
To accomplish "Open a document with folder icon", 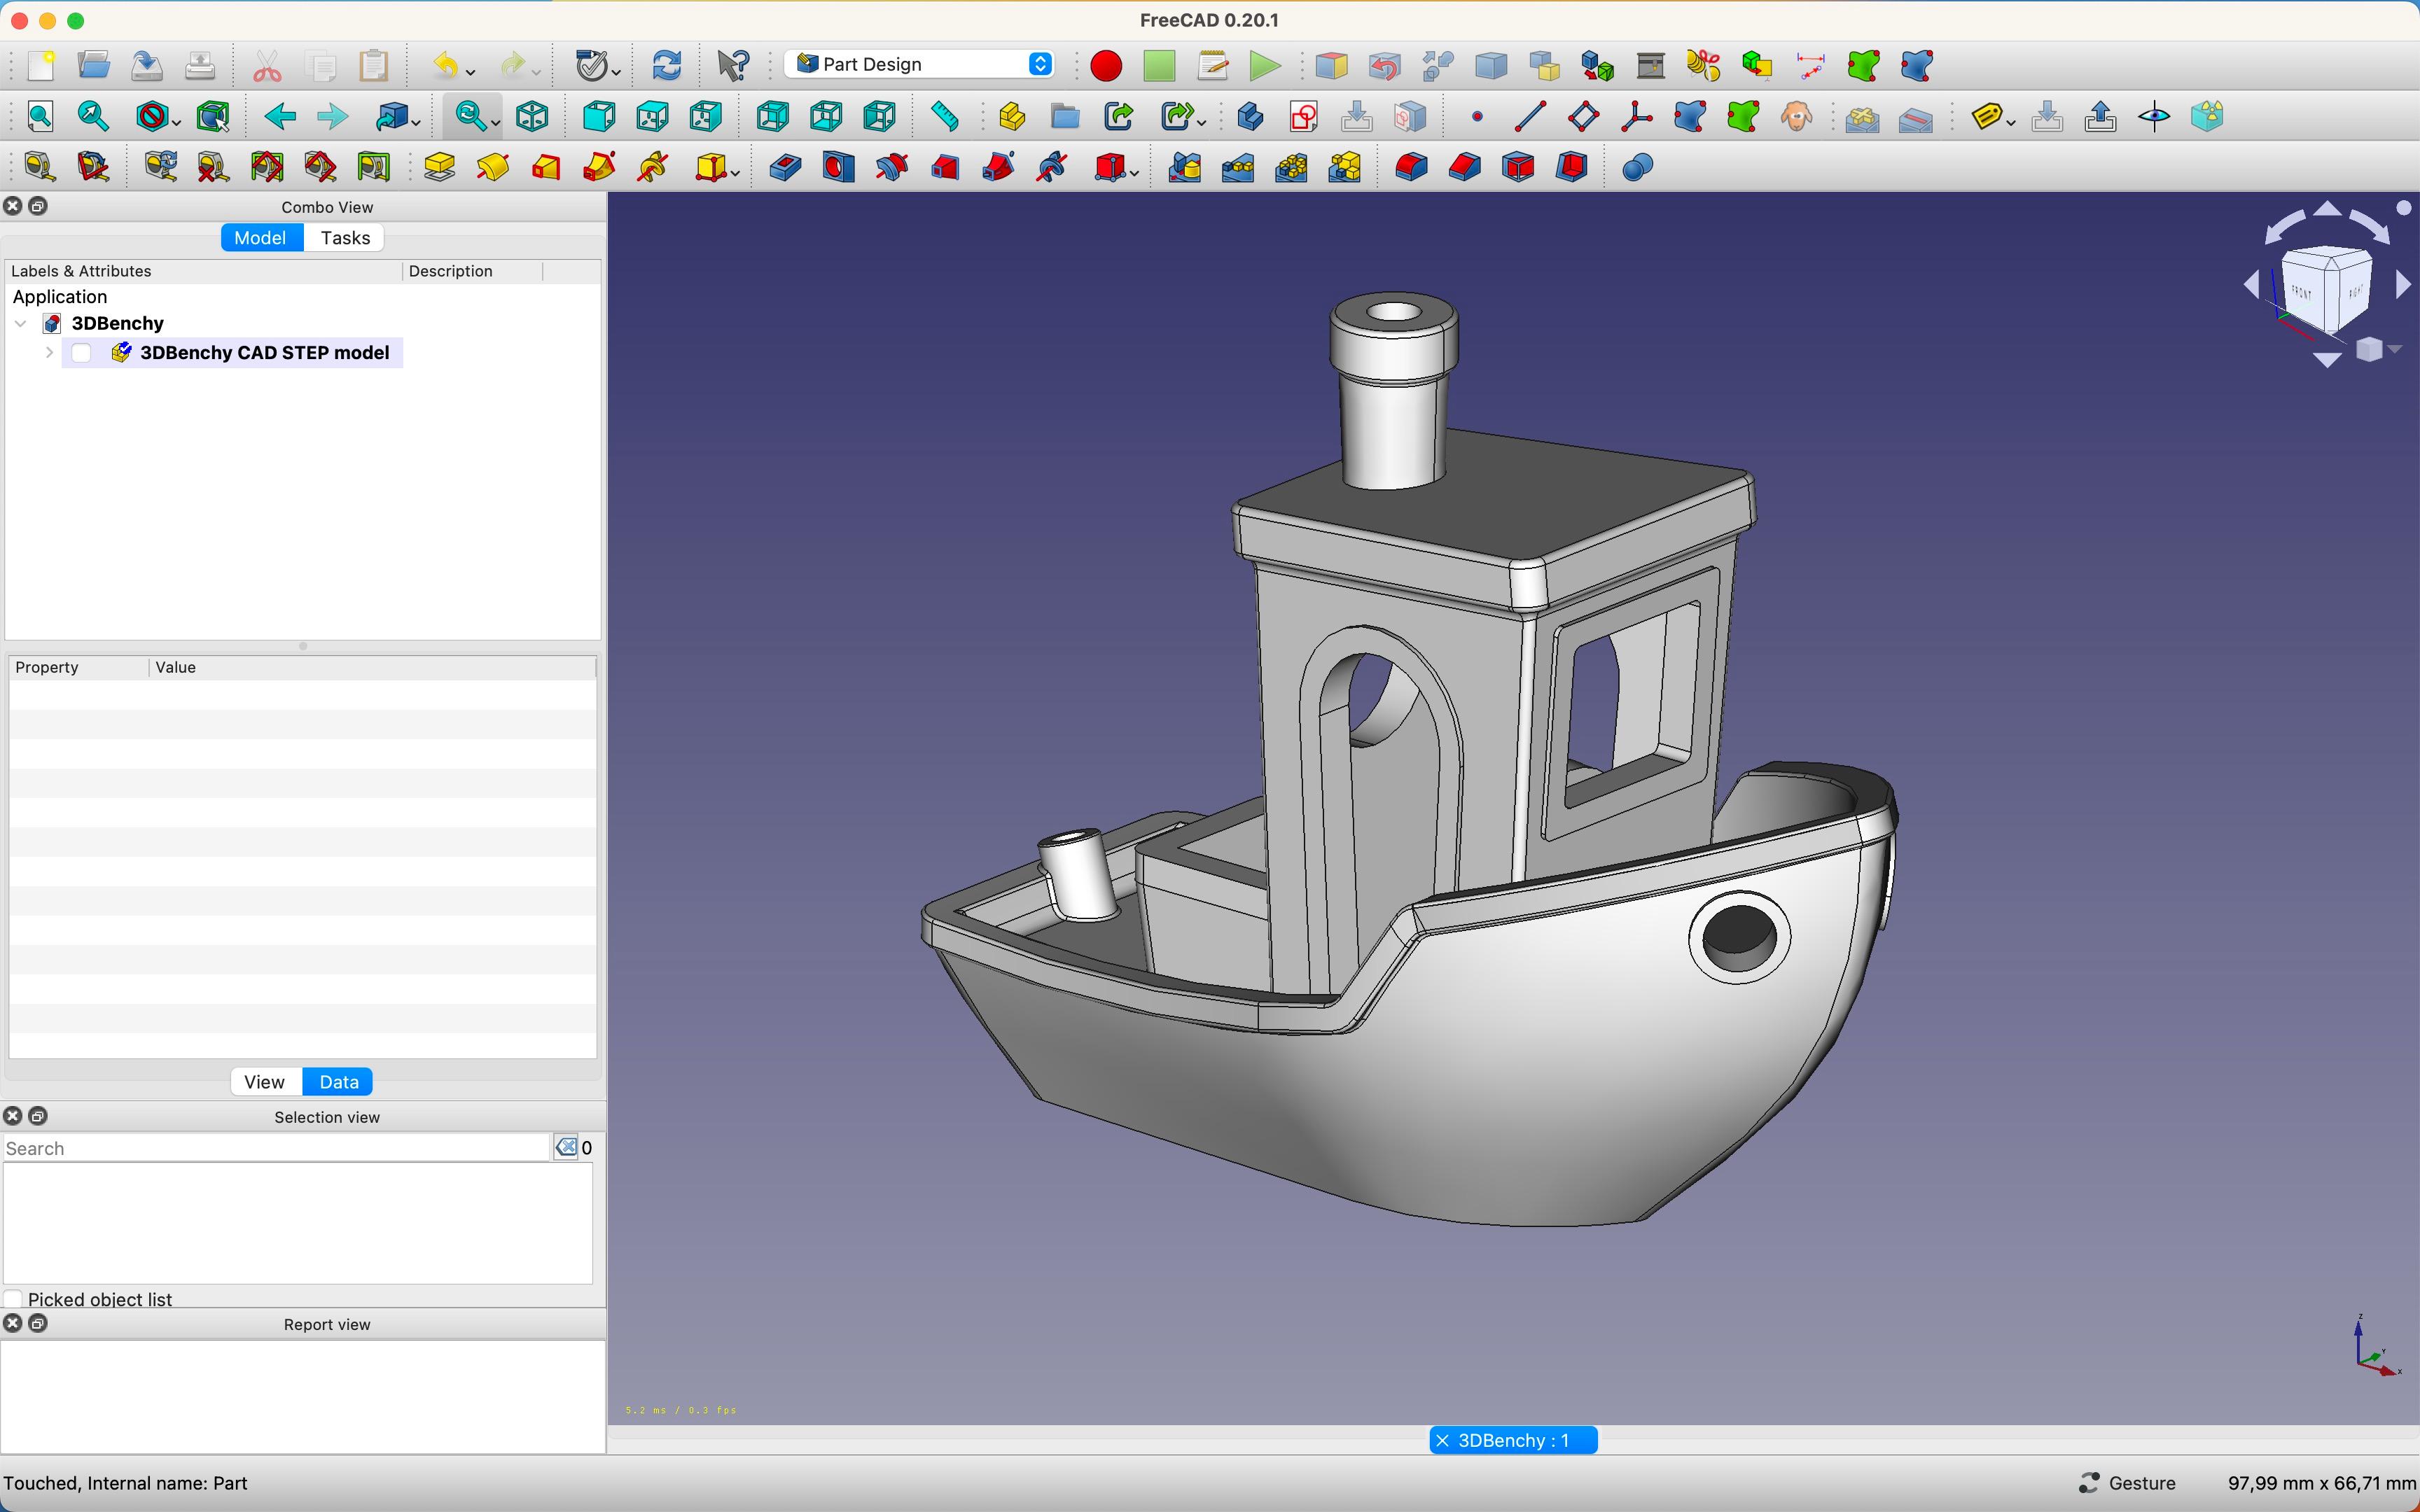I will 94,66.
